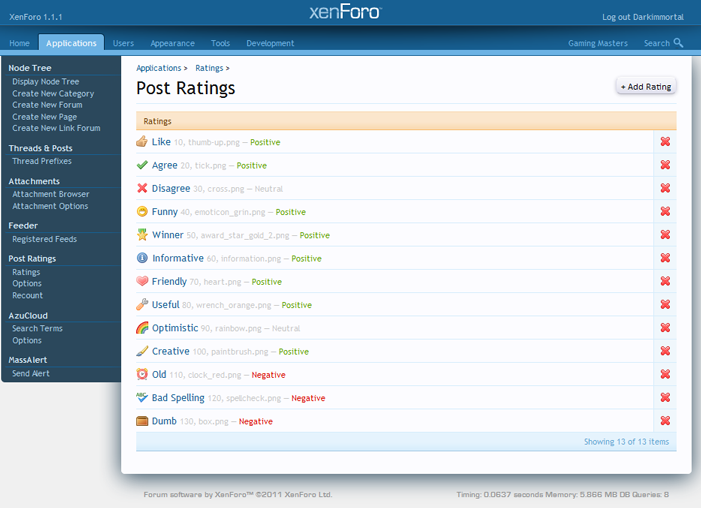Delete the Old rating
This screenshot has height=508, width=701.
[x=665, y=374]
